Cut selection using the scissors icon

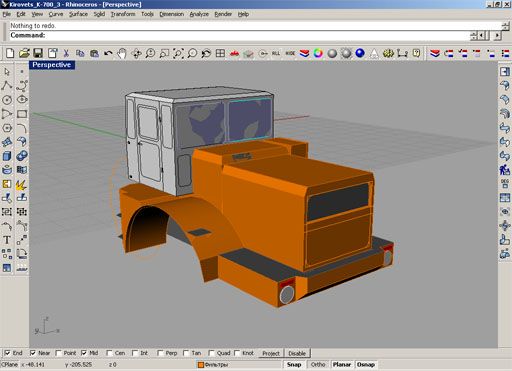coord(66,53)
